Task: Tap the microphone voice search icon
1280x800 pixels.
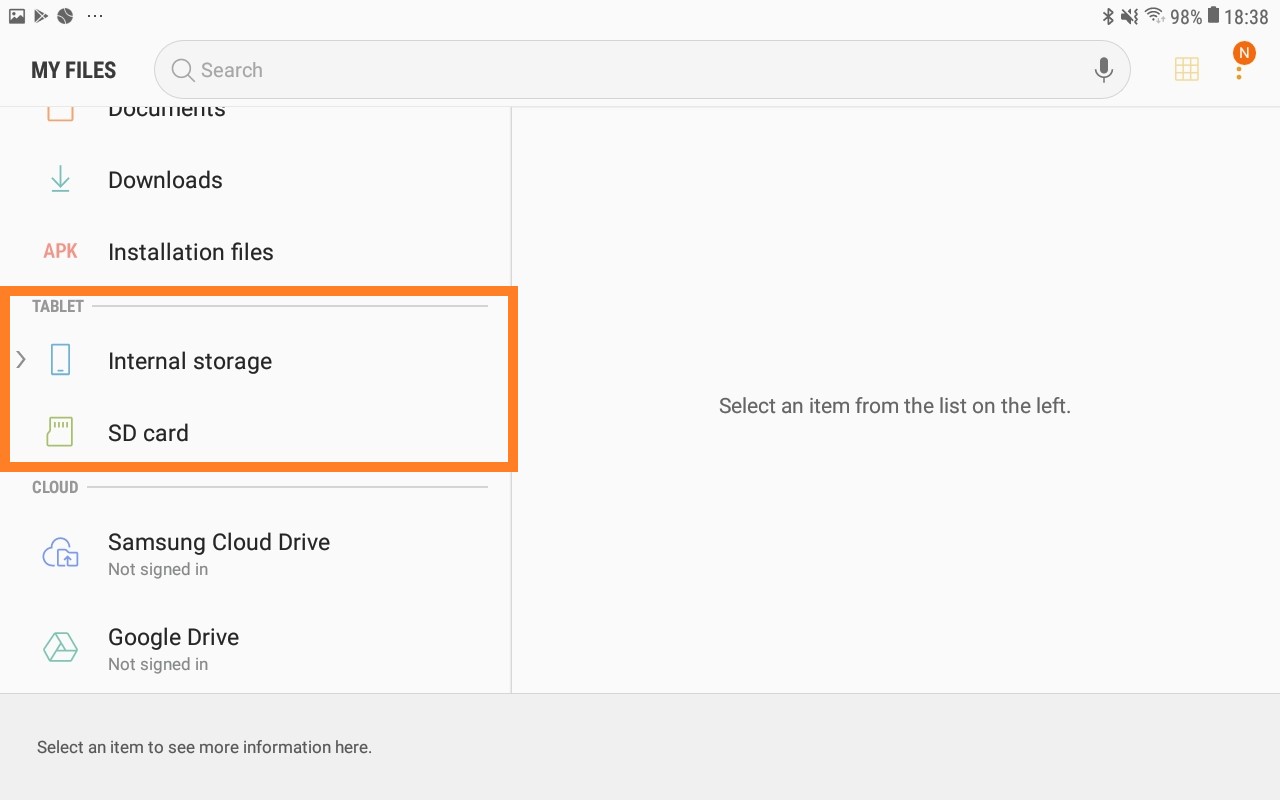Action: point(1103,70)
